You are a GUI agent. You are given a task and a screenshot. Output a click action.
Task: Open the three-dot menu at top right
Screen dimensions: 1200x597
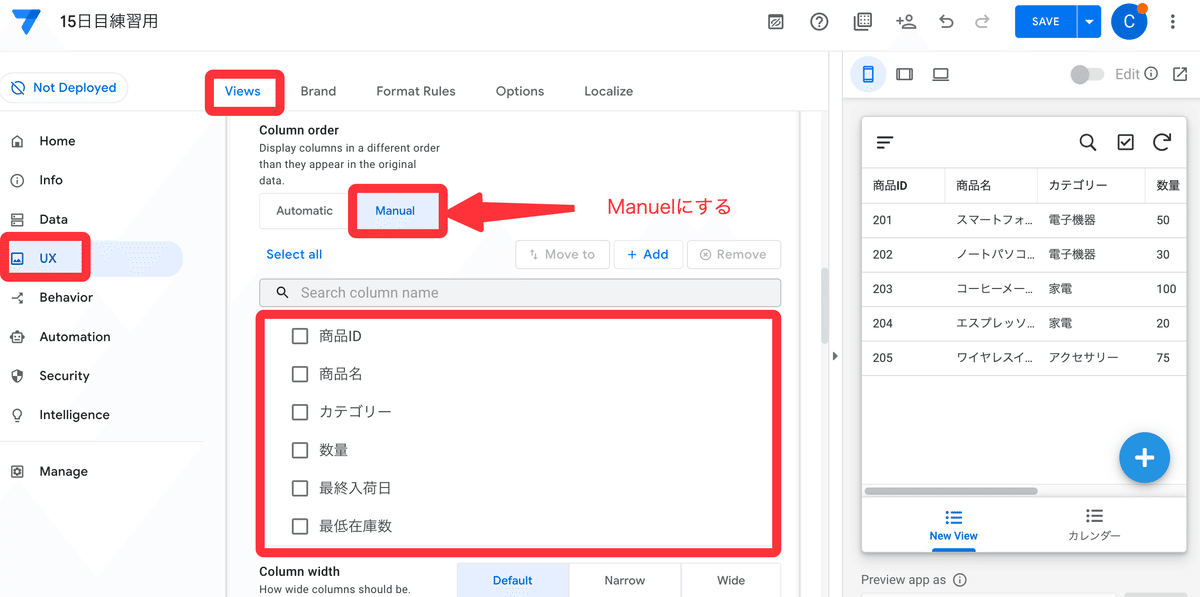coord(1172,21)
